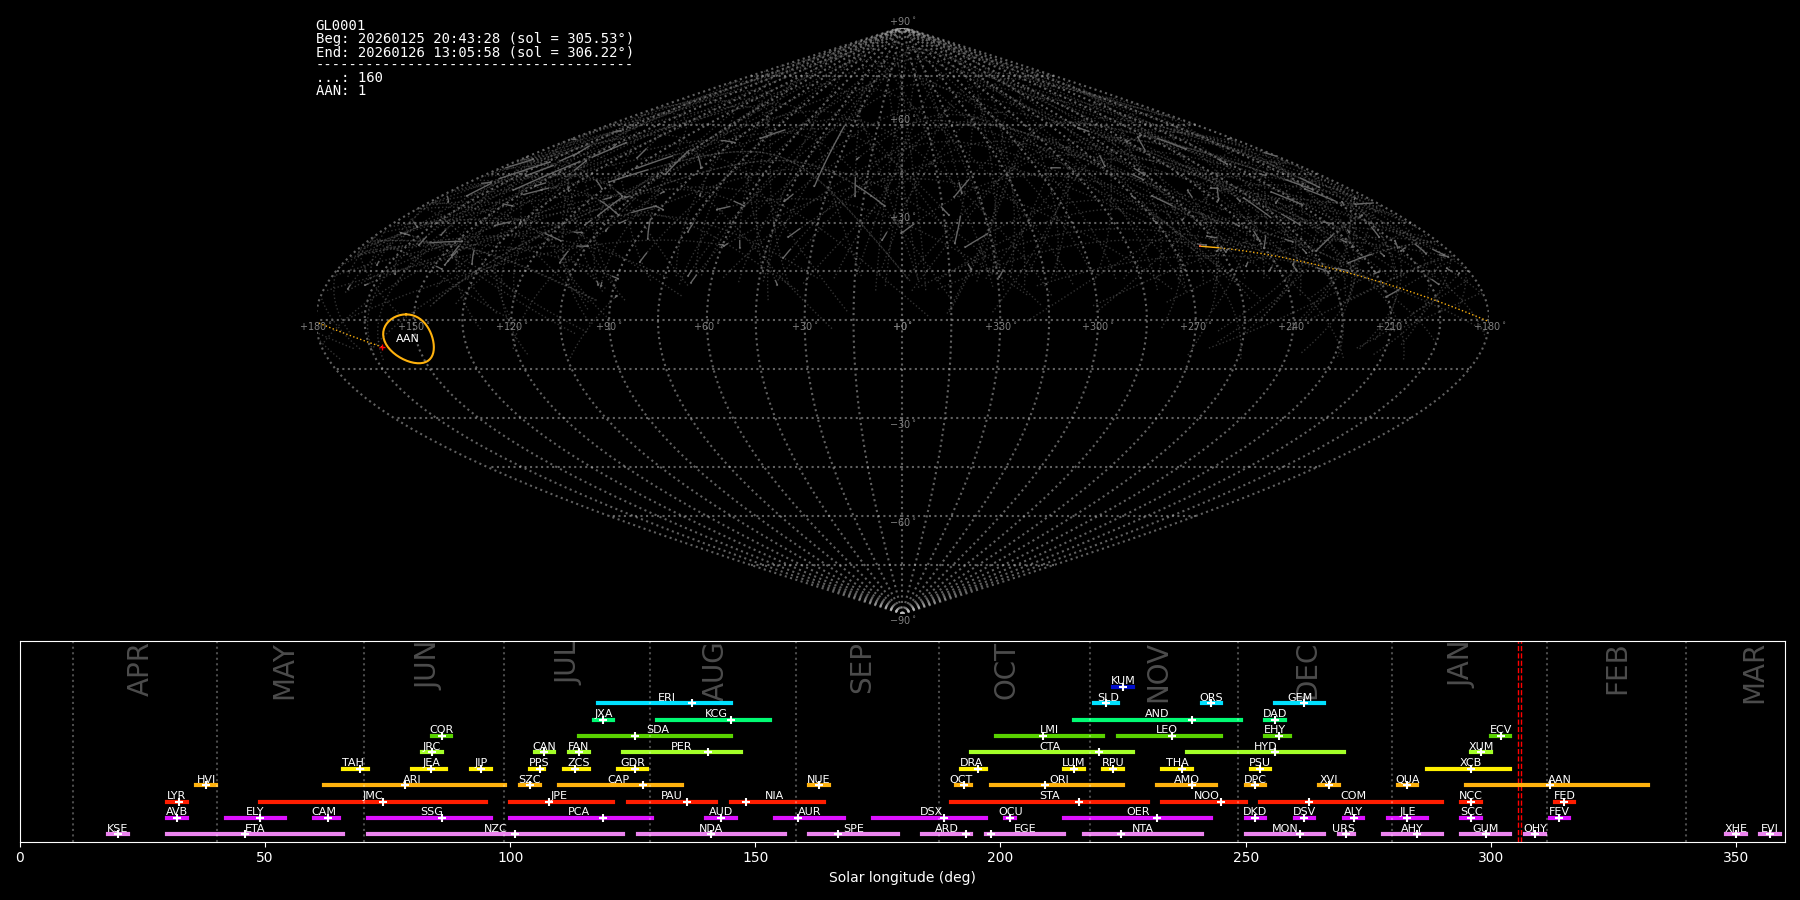Select the ECV shower label

(1500, 730)
